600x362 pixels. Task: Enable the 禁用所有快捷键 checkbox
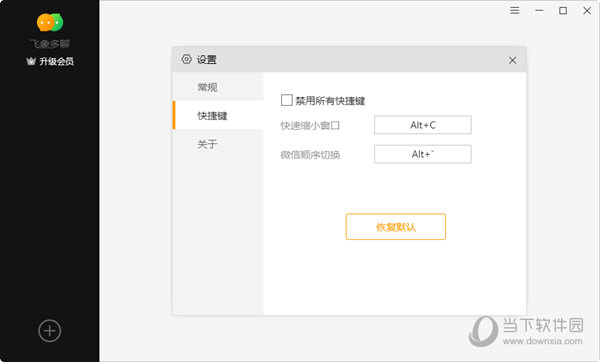(287, 100)
